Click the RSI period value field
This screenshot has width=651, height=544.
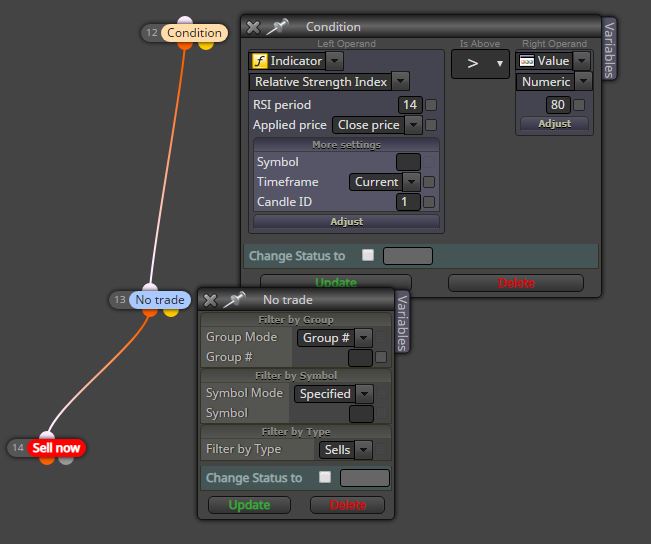point(410,105)
